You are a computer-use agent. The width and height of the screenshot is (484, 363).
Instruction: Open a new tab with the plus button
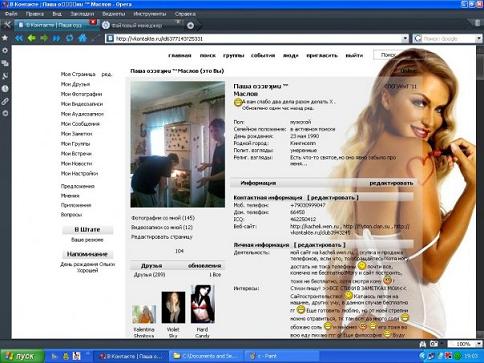click(190, 25)
